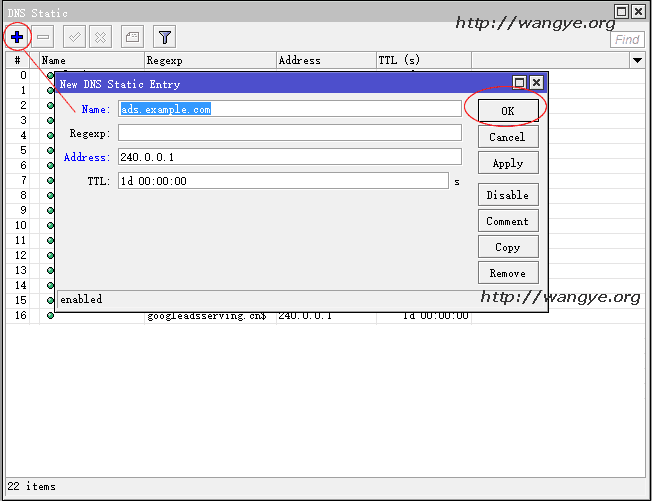The width and height of the screenshot is (652, 501).
Task: Sort by the Regexp column header
Action: (x=210, y=61)
